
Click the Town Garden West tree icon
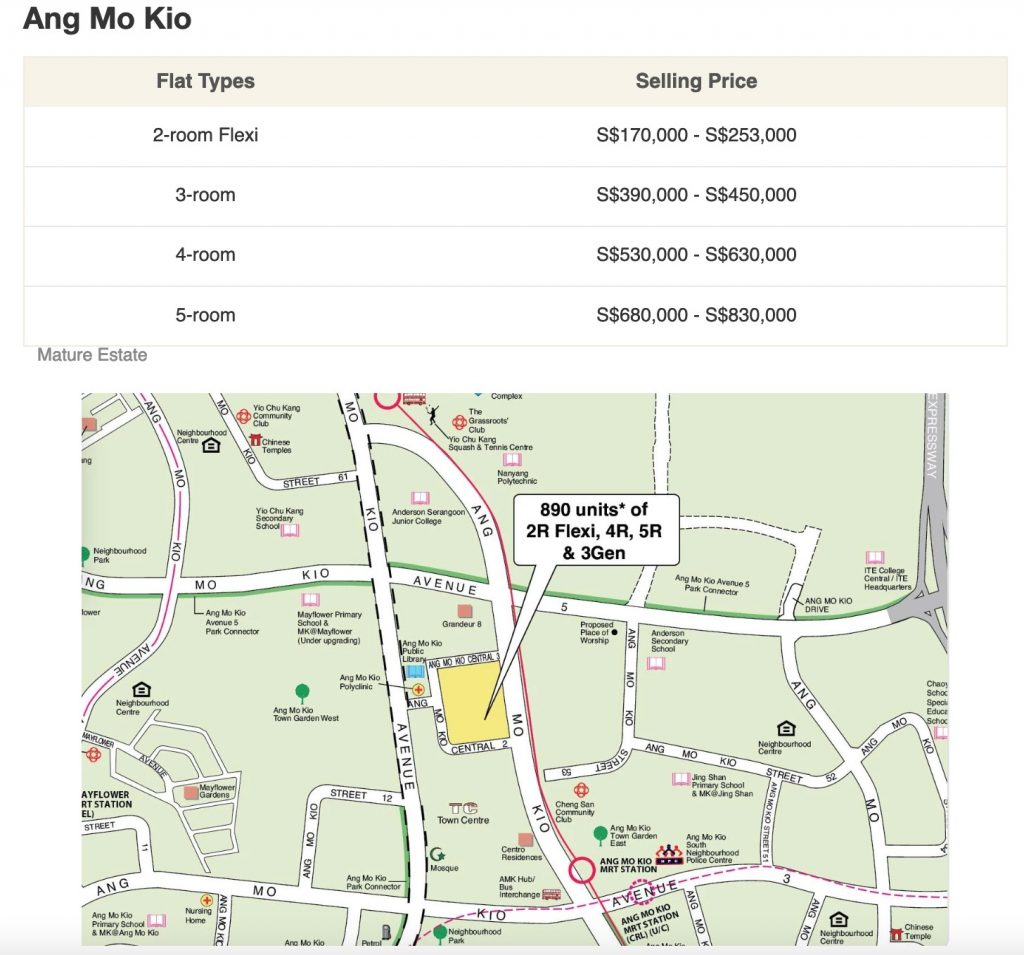pos(302,691)
